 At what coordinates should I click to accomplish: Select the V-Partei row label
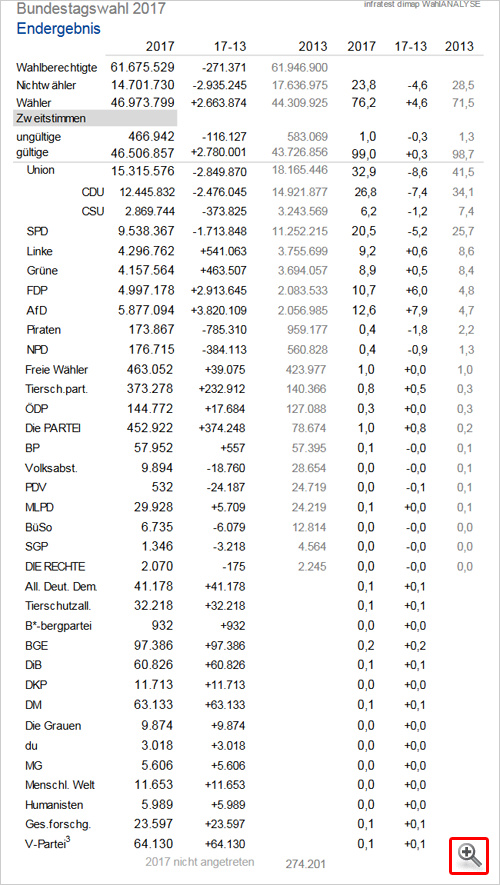point(49,844)
